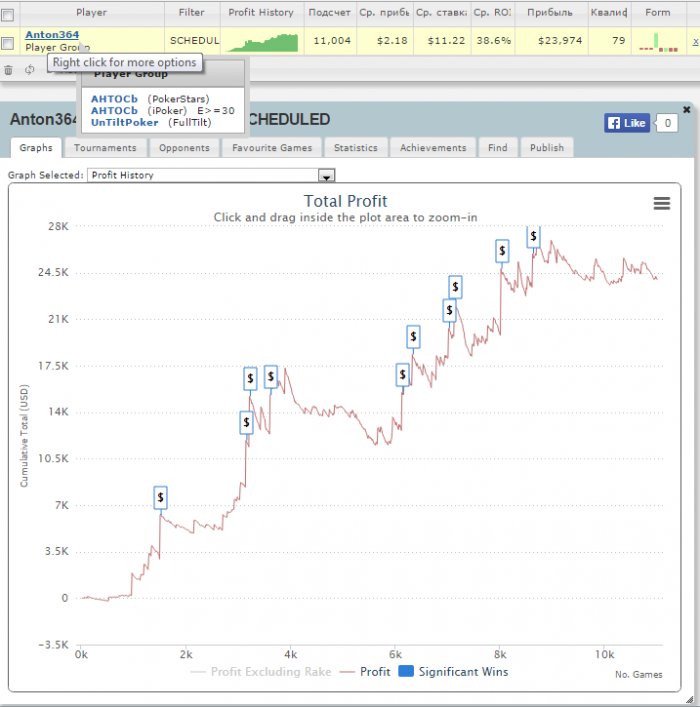Close the player panel with X icon
Screen dimensions: 700x707
coord(686,110)
